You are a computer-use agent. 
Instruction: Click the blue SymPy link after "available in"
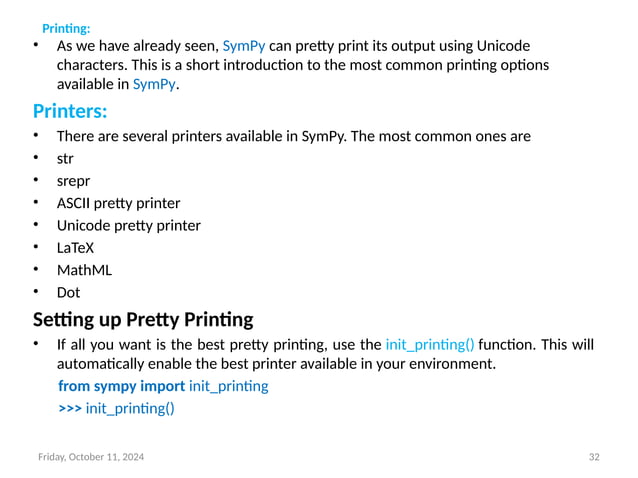pos(154,84)
